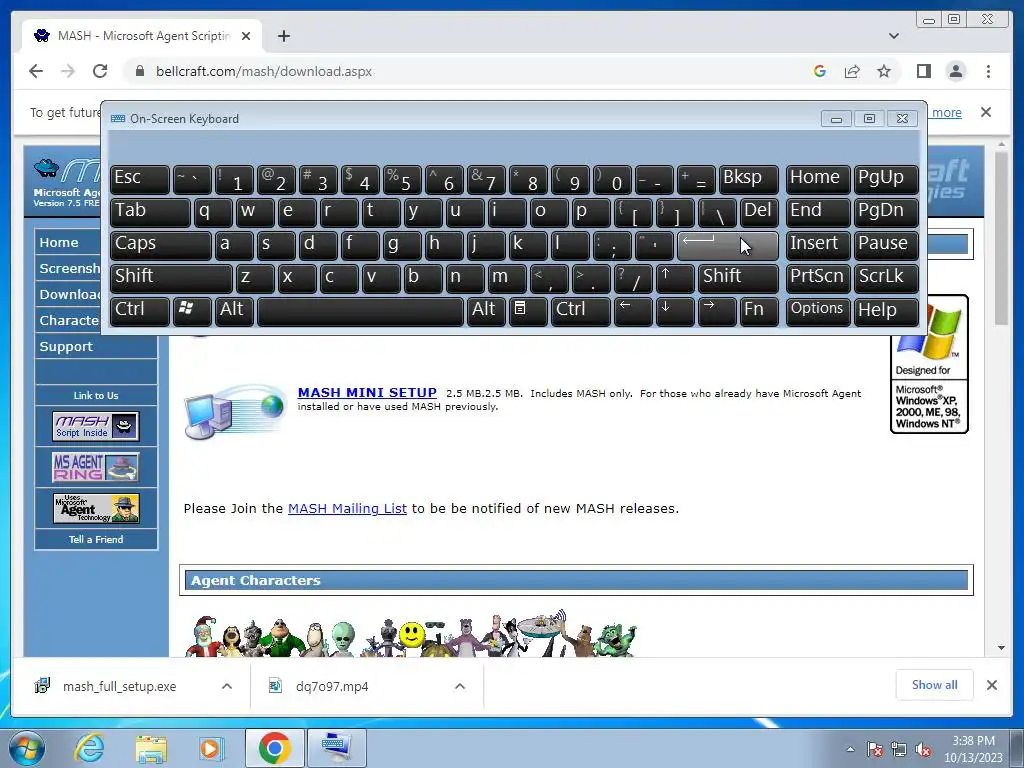Viewport: 1024px width, 768px height.
Task: Toggle the Fn key on the keyboard
Action: pyautogui.click(x=759, y=310)
